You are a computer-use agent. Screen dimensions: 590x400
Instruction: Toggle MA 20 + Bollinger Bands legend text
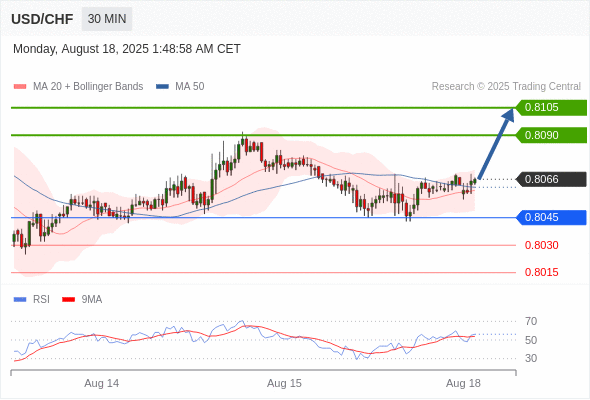coord(88,87)
